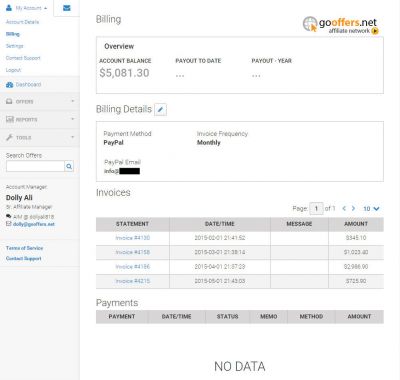Open the Dashboard menu item
The width and height of the screenshot is (400, 380).
28,85
